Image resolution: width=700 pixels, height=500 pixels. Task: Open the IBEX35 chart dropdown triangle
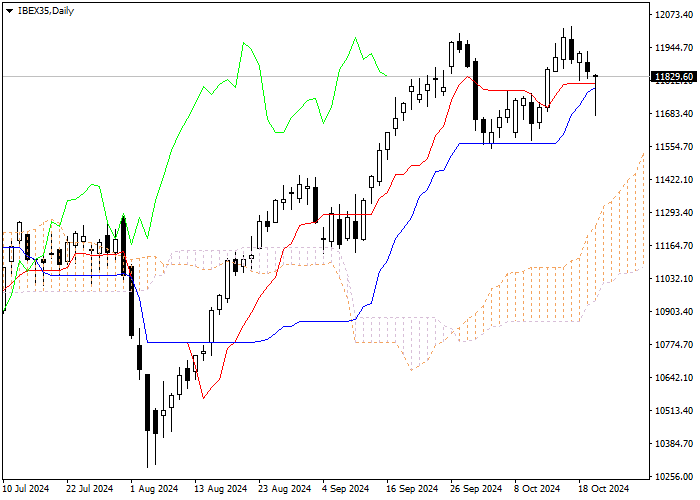[x=9, y=11]
